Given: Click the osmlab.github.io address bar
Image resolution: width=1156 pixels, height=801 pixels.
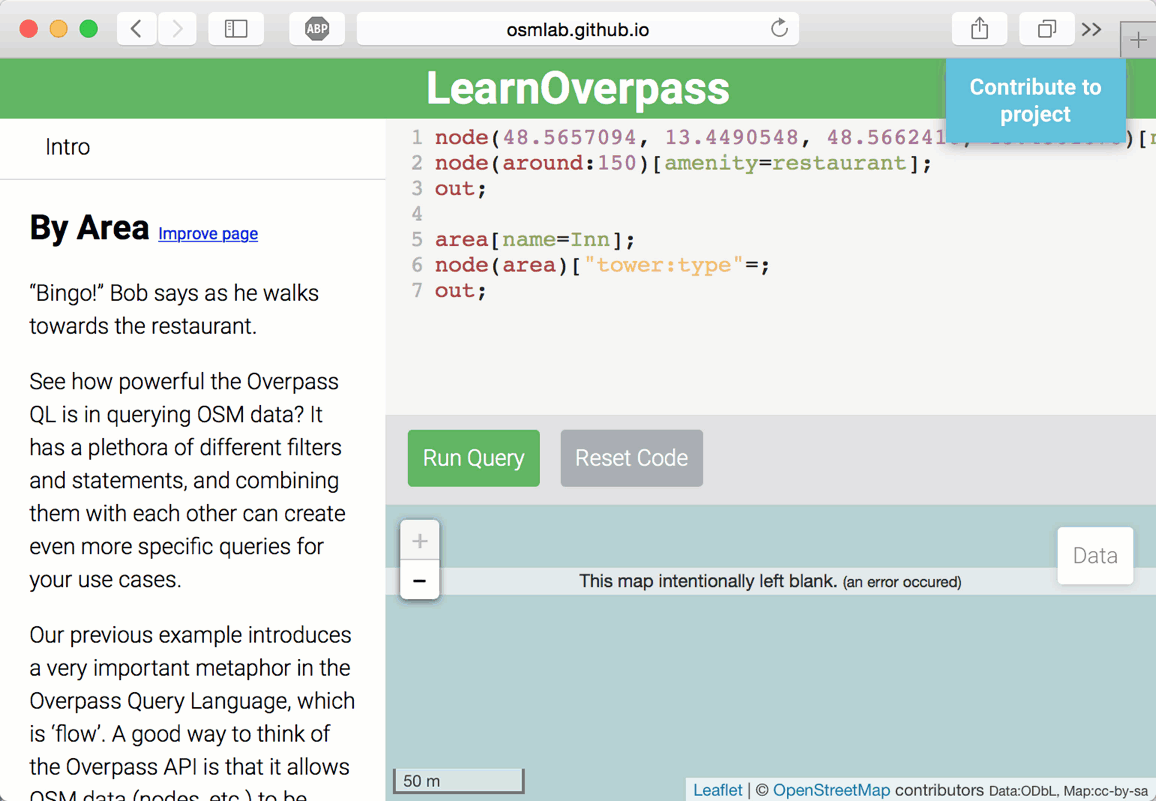Looking at the screenshot, I should [577, 30].
